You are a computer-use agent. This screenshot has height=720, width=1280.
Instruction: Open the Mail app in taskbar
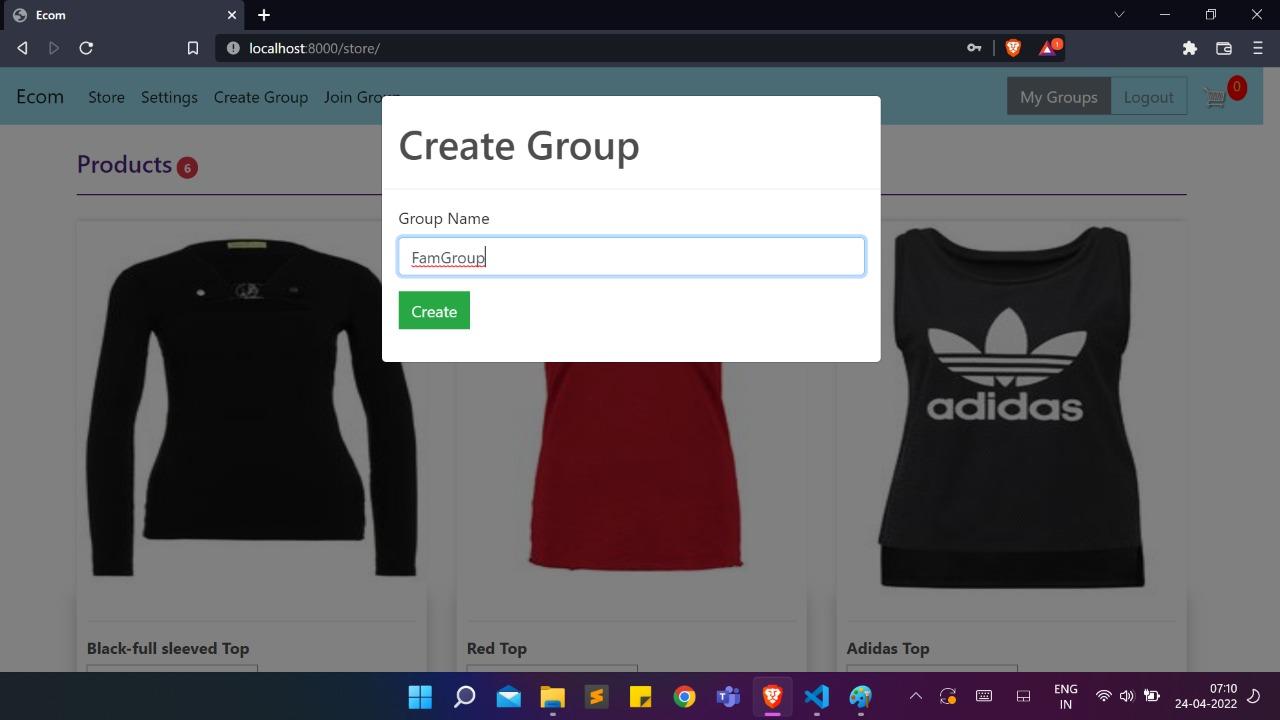coord(508,696)
